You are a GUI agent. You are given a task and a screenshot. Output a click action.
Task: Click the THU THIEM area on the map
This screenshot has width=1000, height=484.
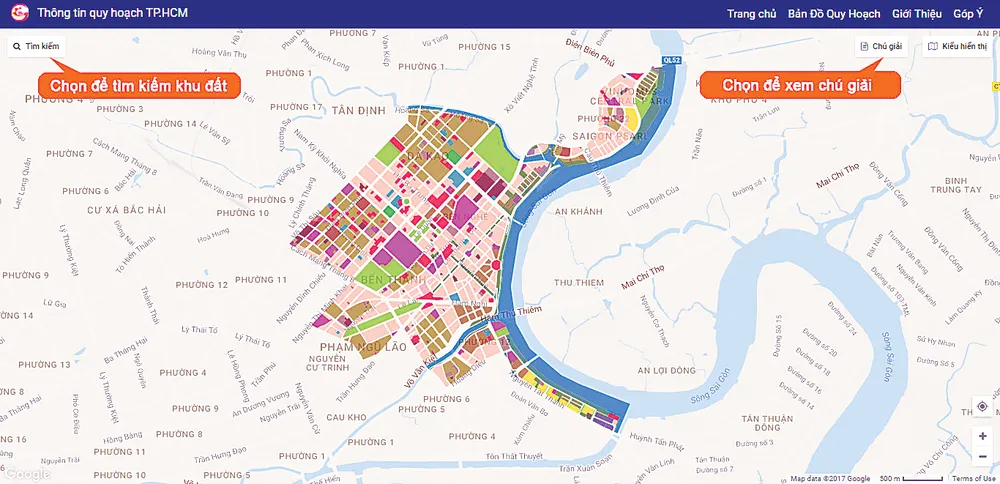[578, 282]
